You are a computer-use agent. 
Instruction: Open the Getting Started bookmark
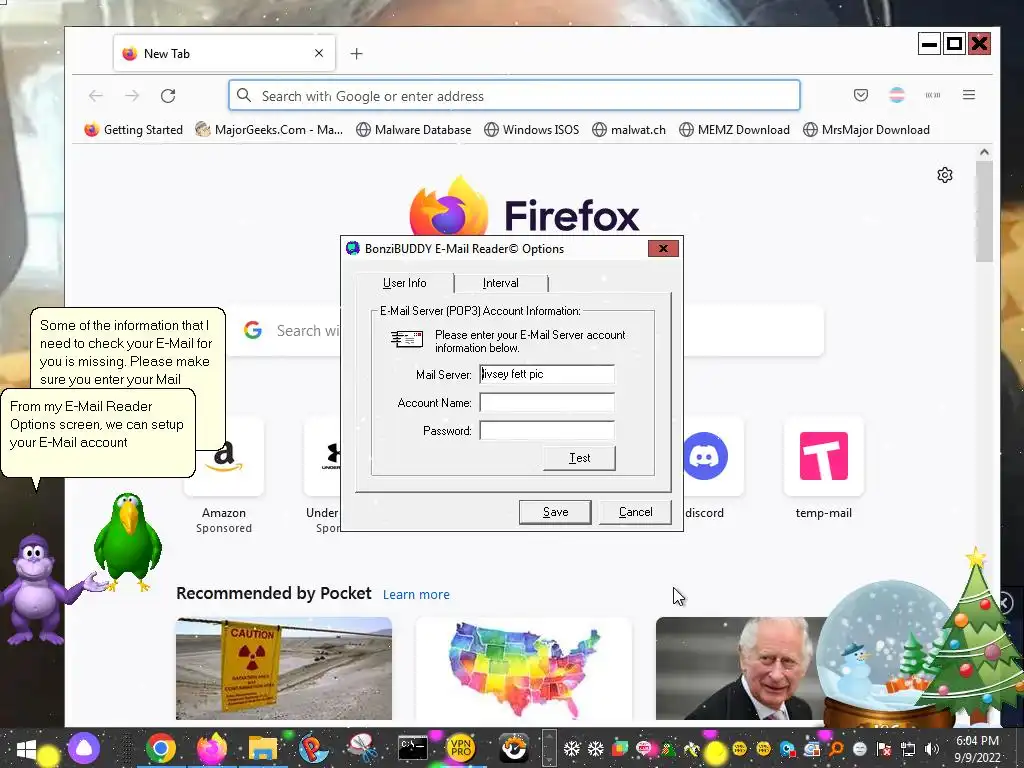133,129
